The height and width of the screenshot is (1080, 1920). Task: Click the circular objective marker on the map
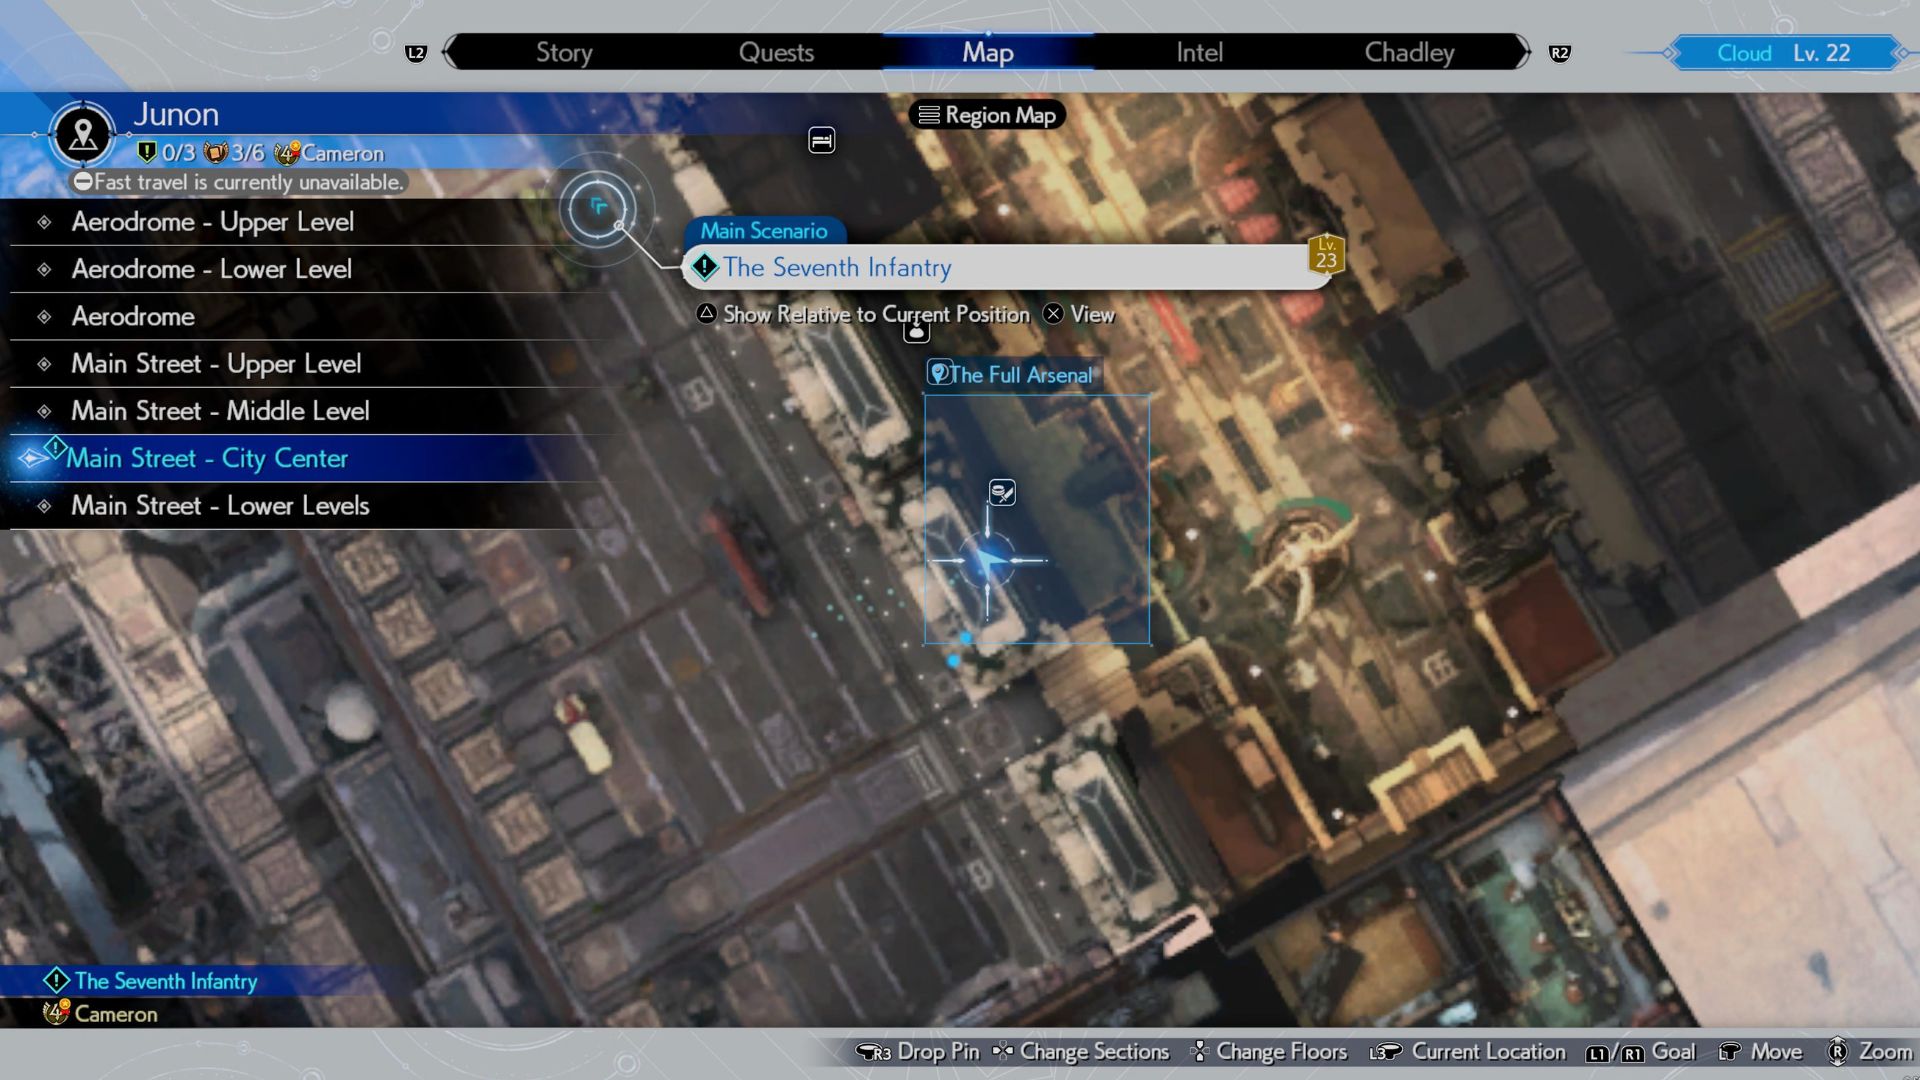click(x=598, y=208)
